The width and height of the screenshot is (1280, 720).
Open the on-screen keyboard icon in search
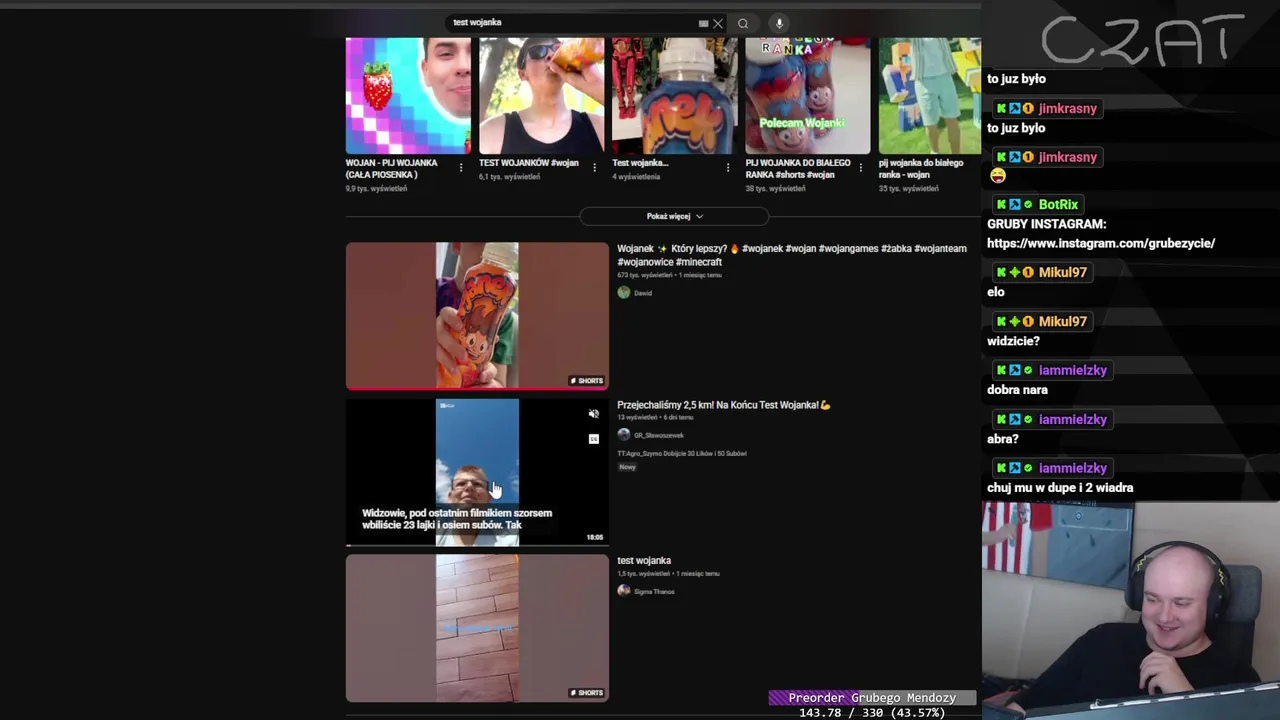[703, 23]
